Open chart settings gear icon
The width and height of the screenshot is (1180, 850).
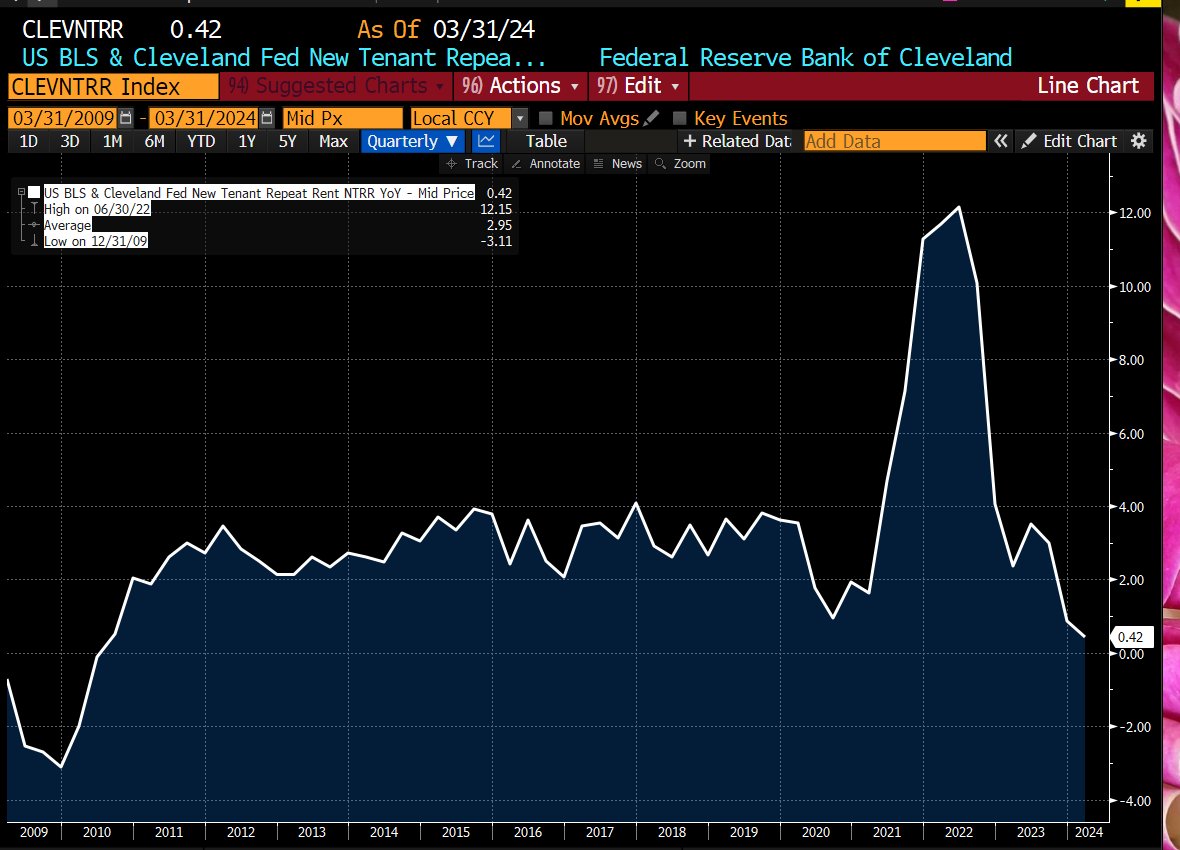click(1138, 141)
